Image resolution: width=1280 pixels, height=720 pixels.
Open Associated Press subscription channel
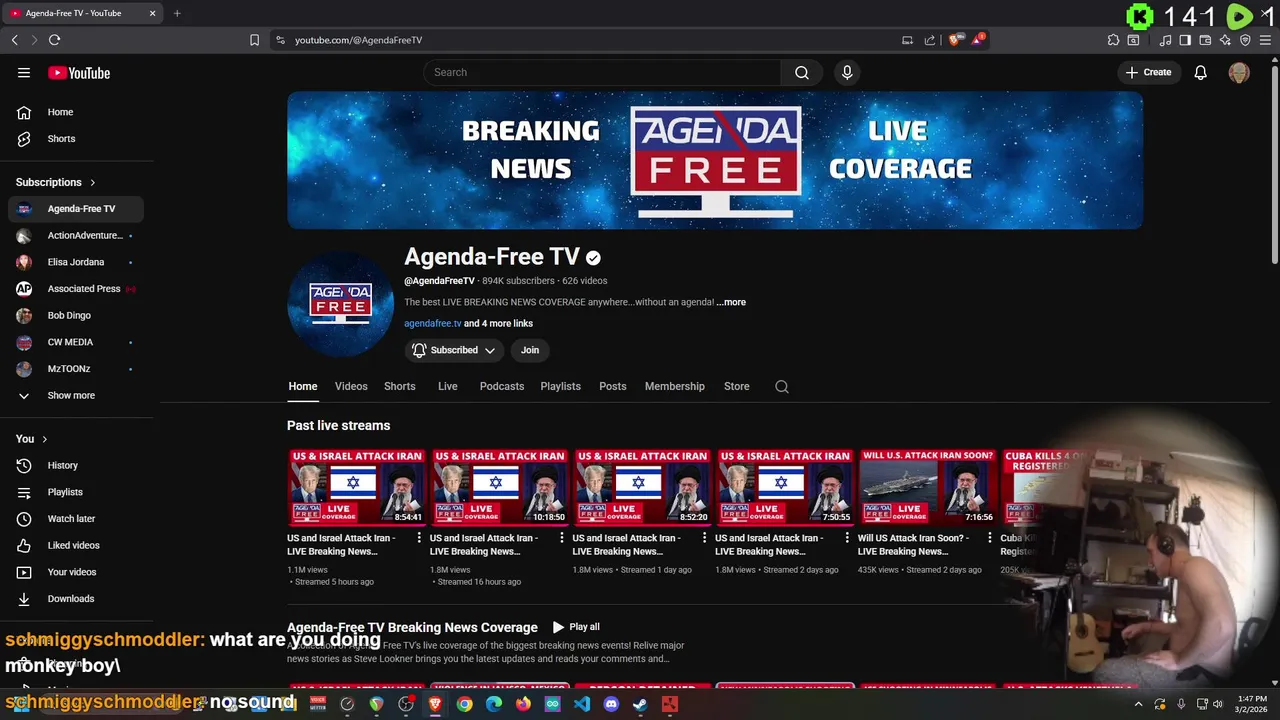[77, 289]
